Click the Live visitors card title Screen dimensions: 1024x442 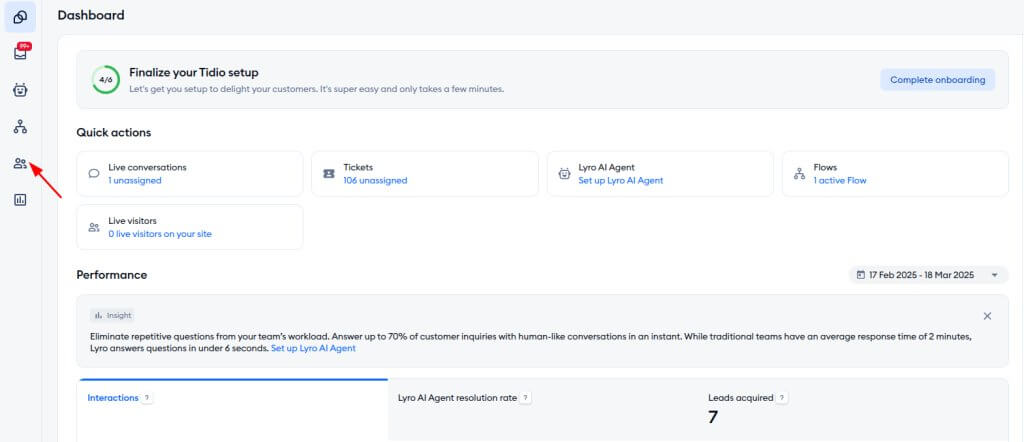tap(133, 221)
